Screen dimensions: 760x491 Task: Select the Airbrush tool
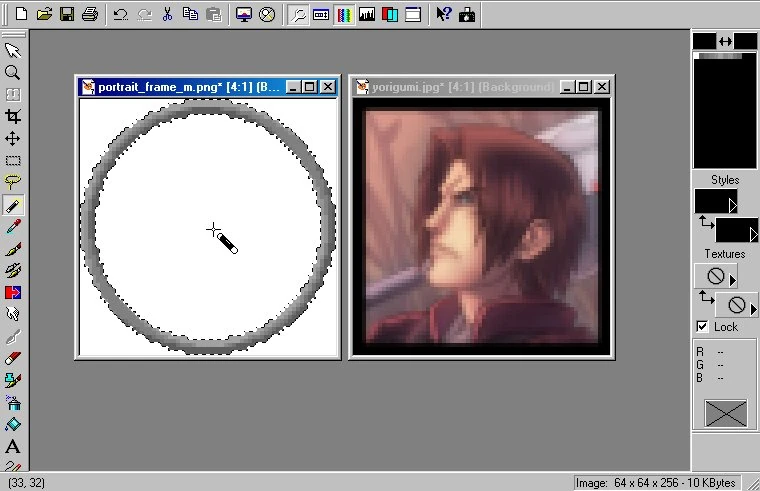[13, 402]
